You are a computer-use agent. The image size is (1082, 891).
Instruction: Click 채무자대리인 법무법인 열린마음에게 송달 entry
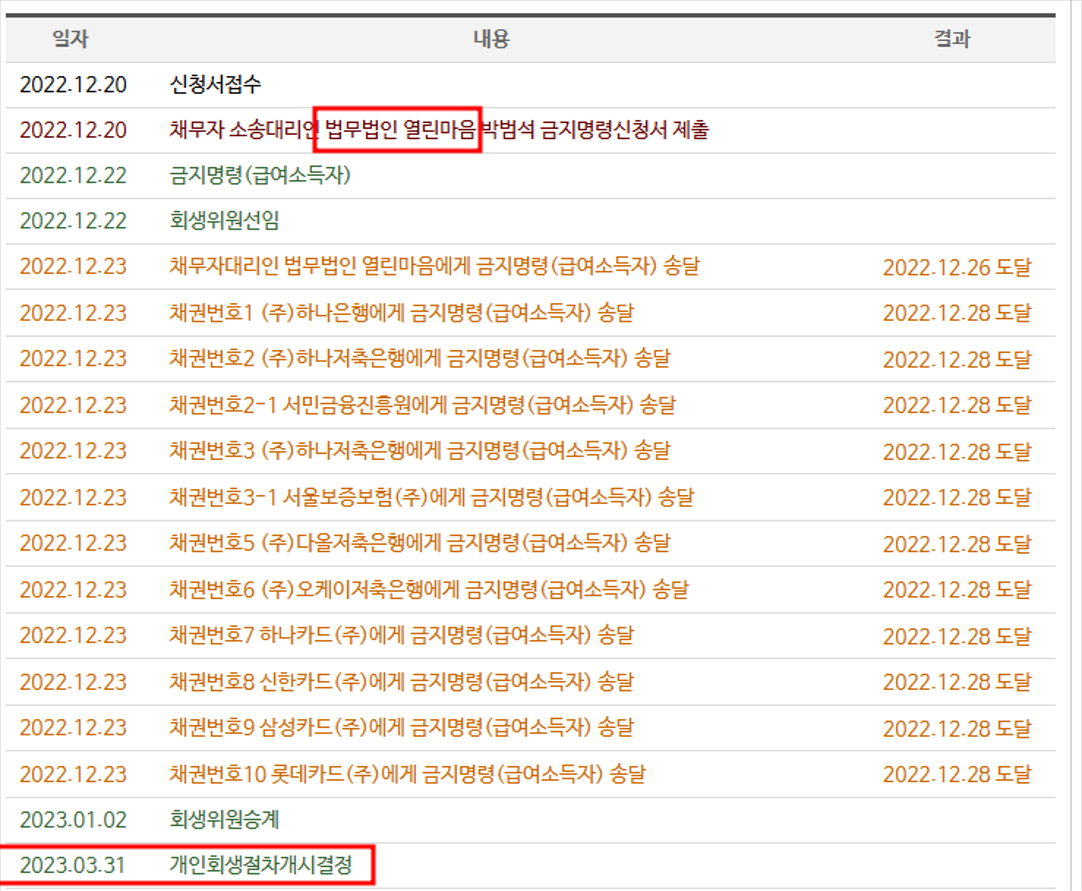435,266
